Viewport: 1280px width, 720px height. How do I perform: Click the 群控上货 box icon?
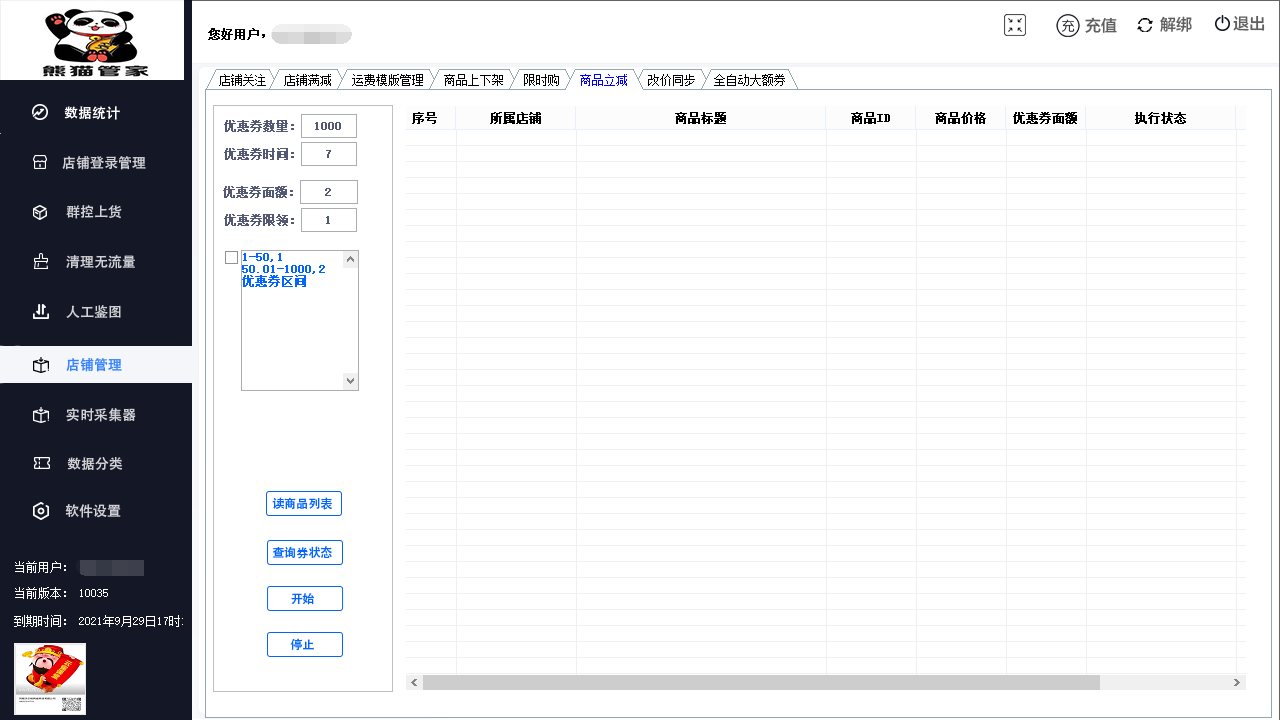pos(40,212)
